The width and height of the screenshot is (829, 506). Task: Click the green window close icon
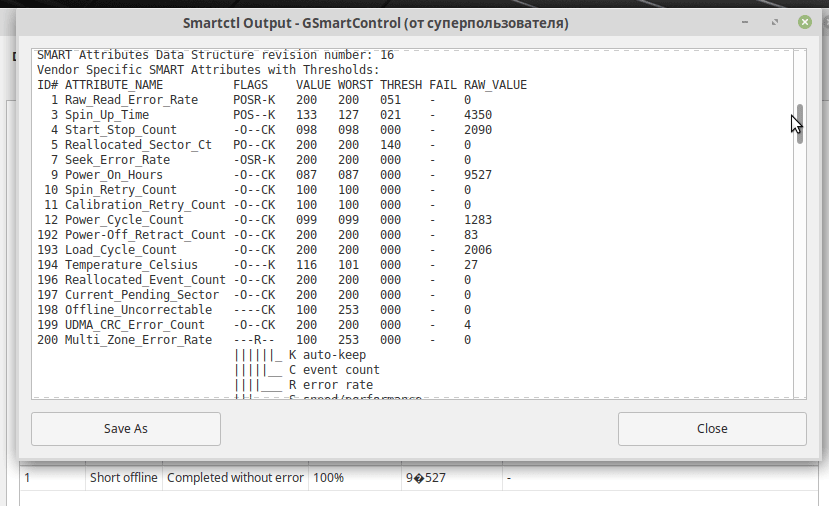pos(805,22)
